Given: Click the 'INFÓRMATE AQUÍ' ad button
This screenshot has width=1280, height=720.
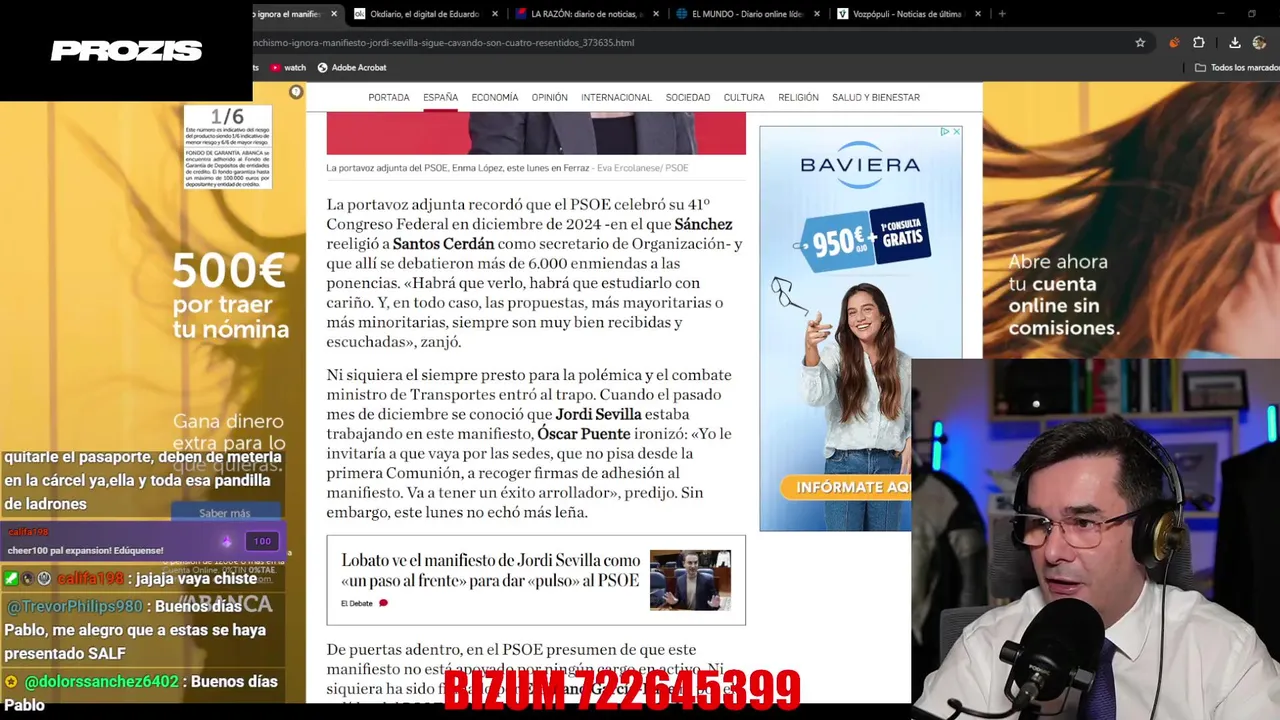Looking at the screenshot, I should (x=846, y=487).
